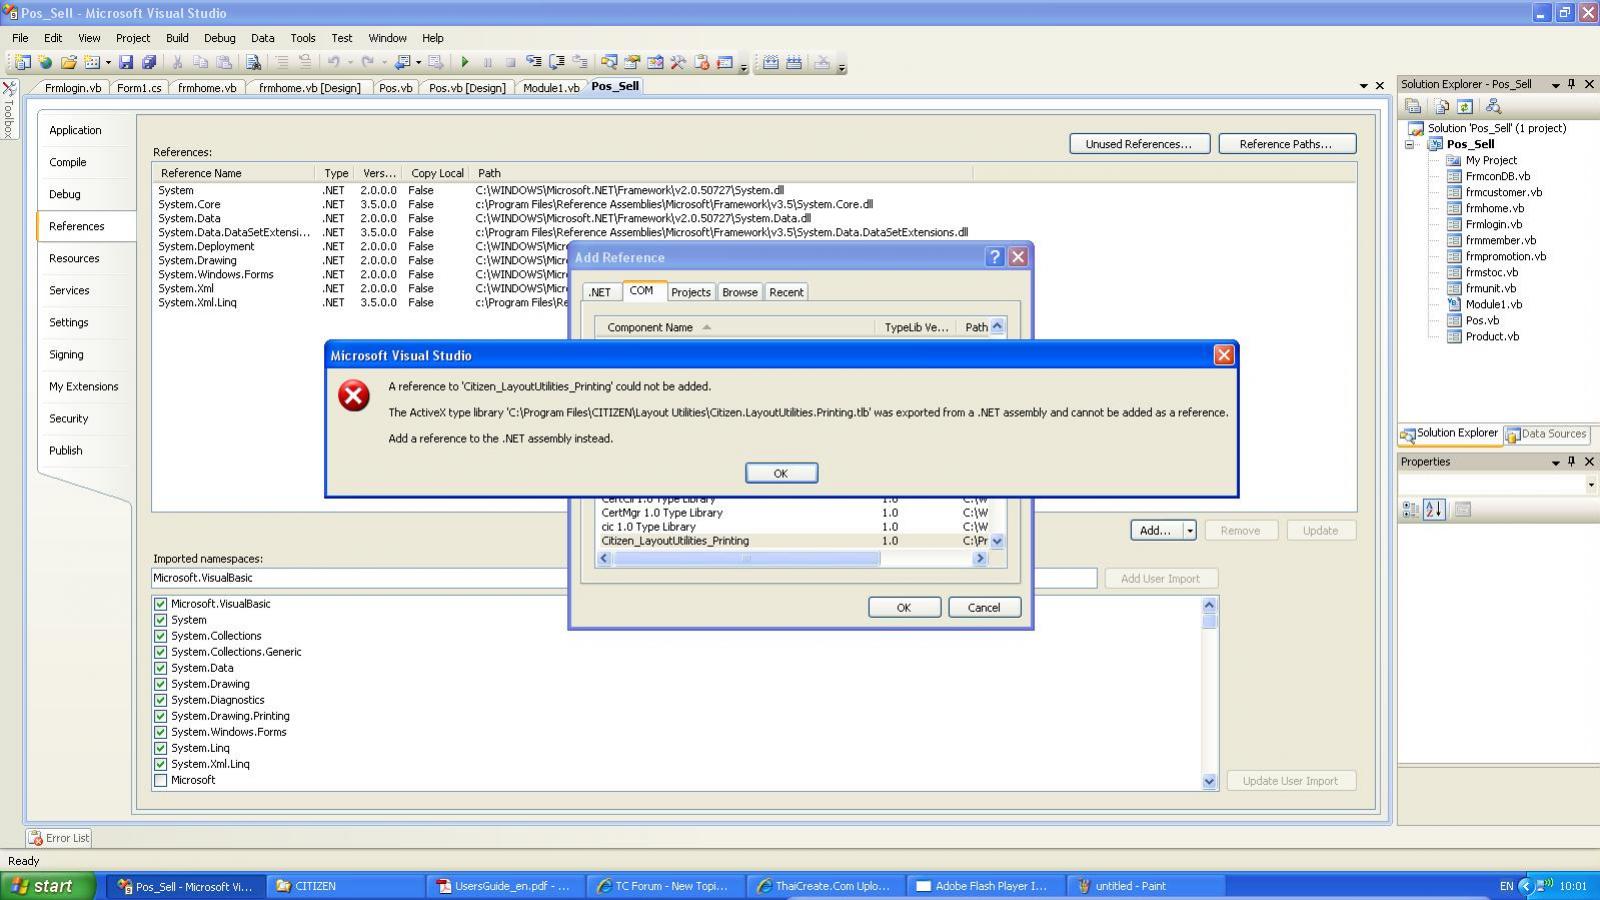Open the Tools menu
The width and height of the screenshot is (1600, 900).
point(302,38)
